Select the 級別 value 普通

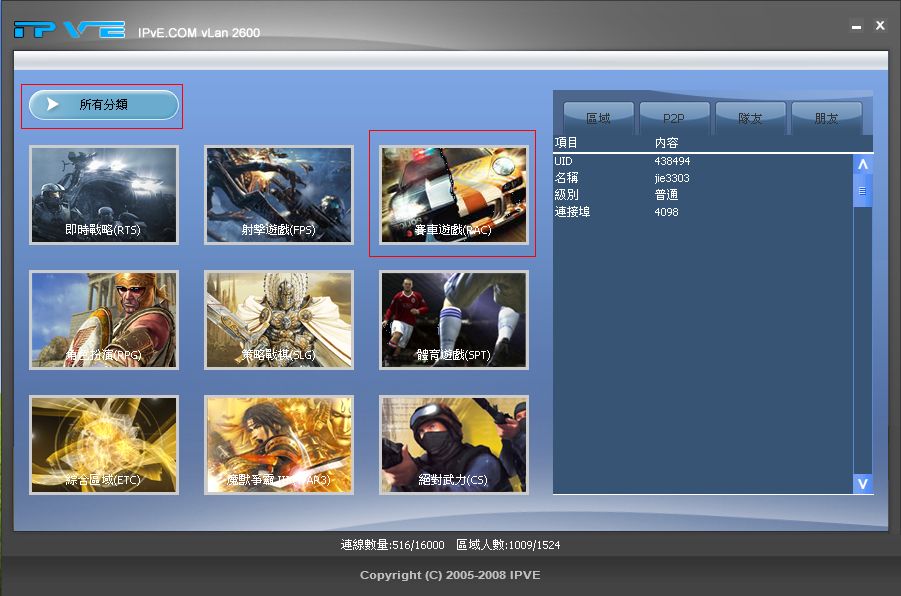point(667,195)
